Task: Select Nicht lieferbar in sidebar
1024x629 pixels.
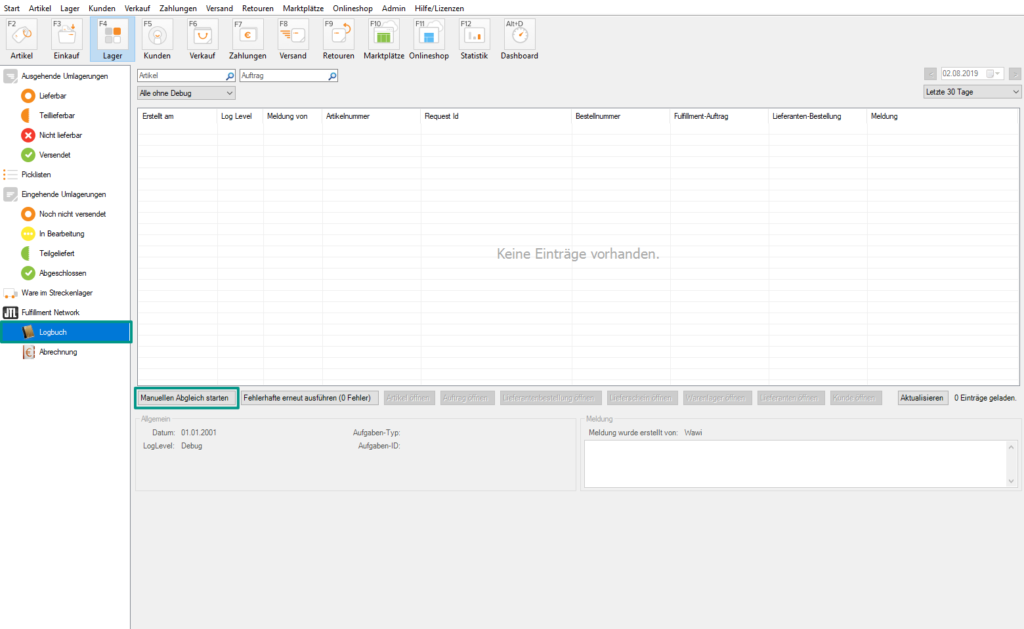Action: 60,135
